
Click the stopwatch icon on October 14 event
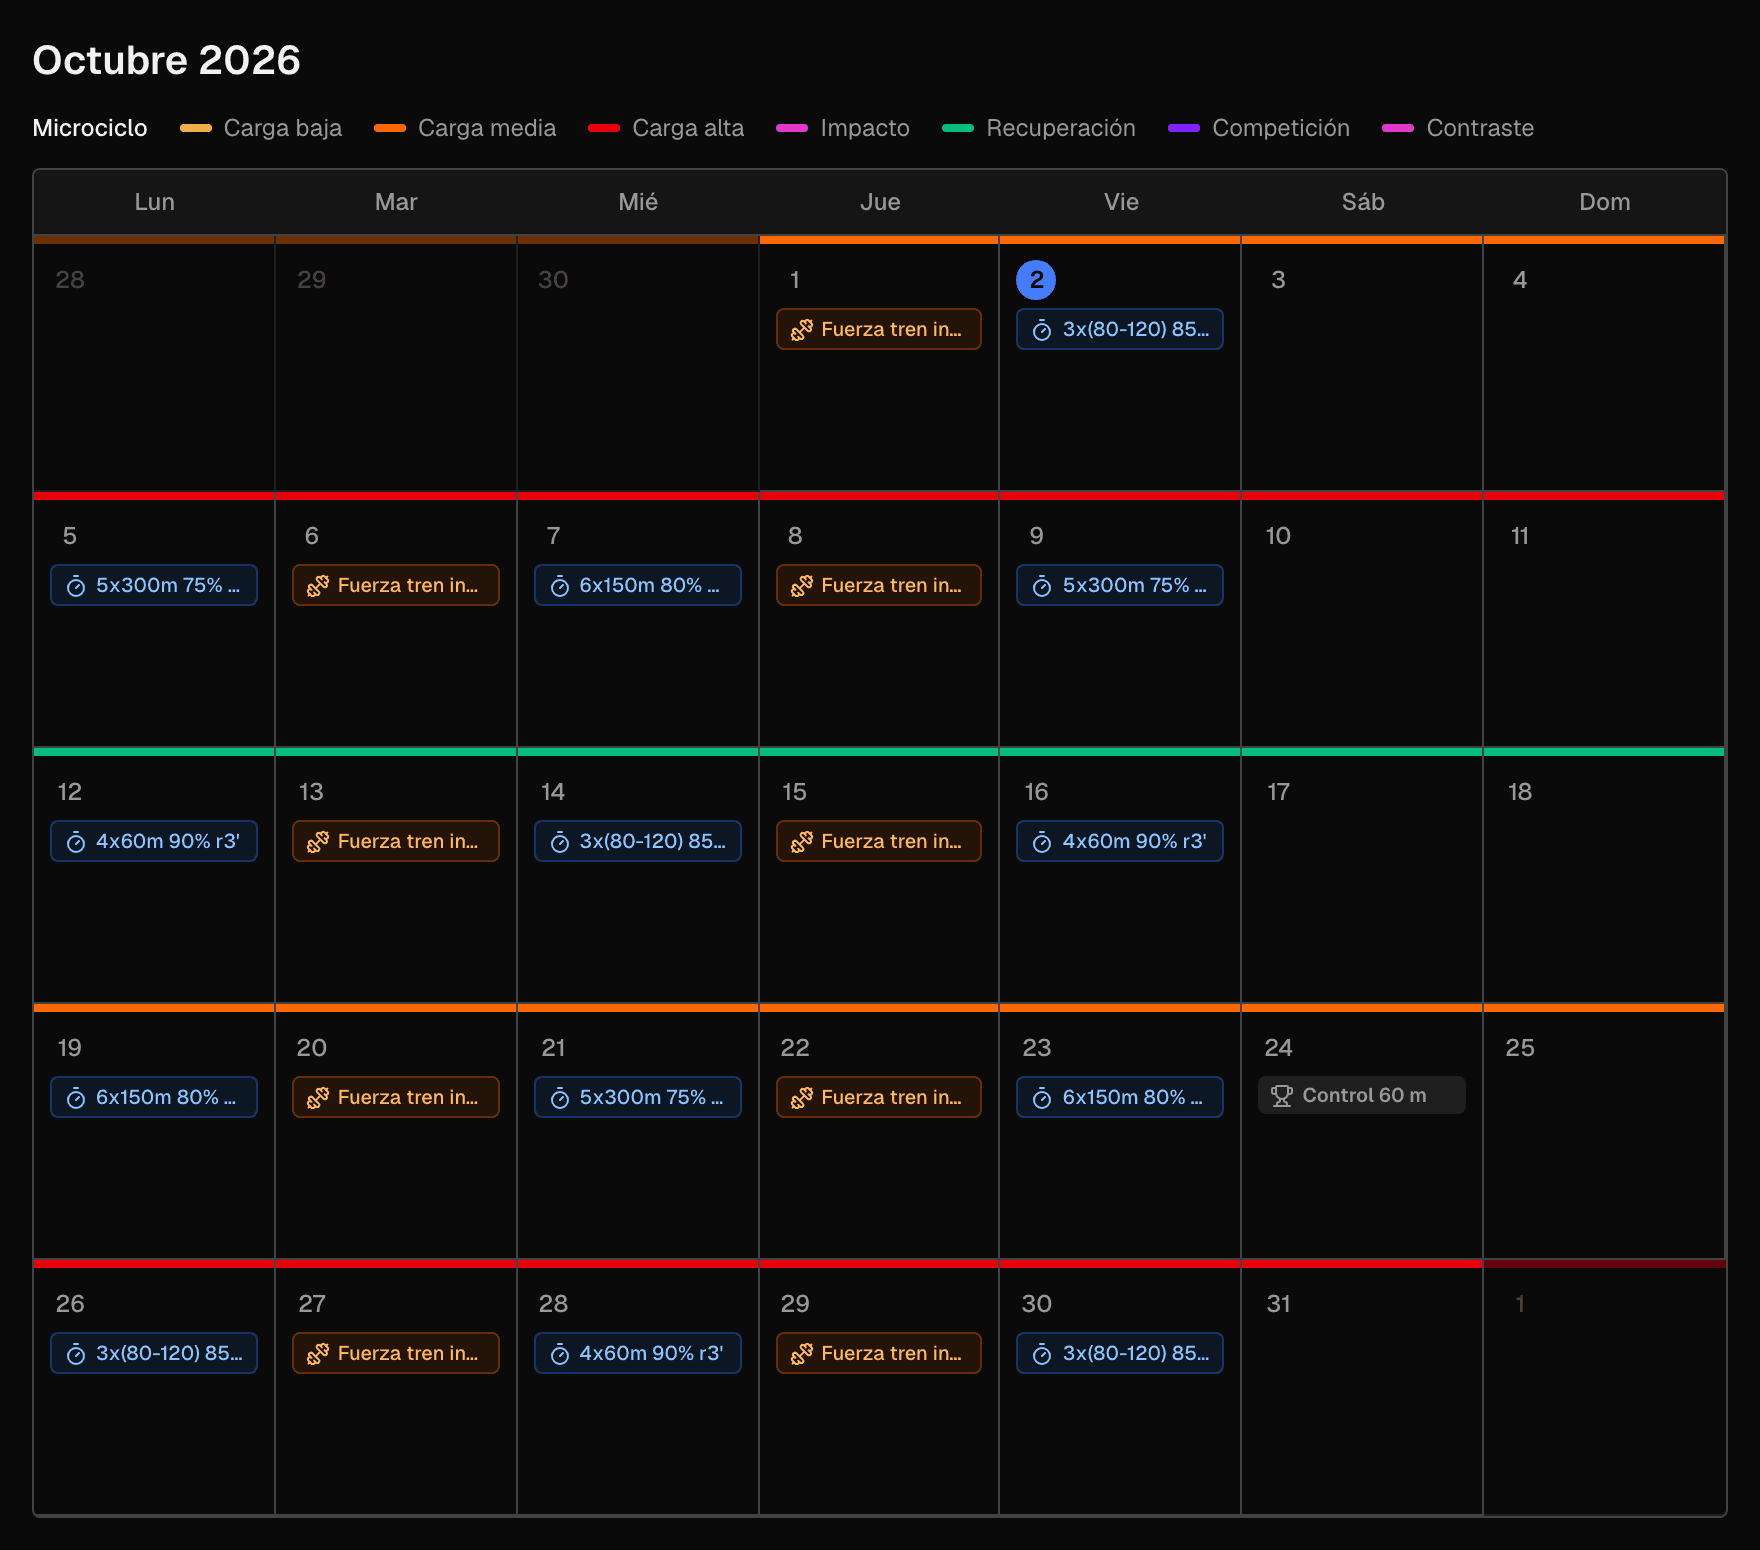[x=560, y=842]
